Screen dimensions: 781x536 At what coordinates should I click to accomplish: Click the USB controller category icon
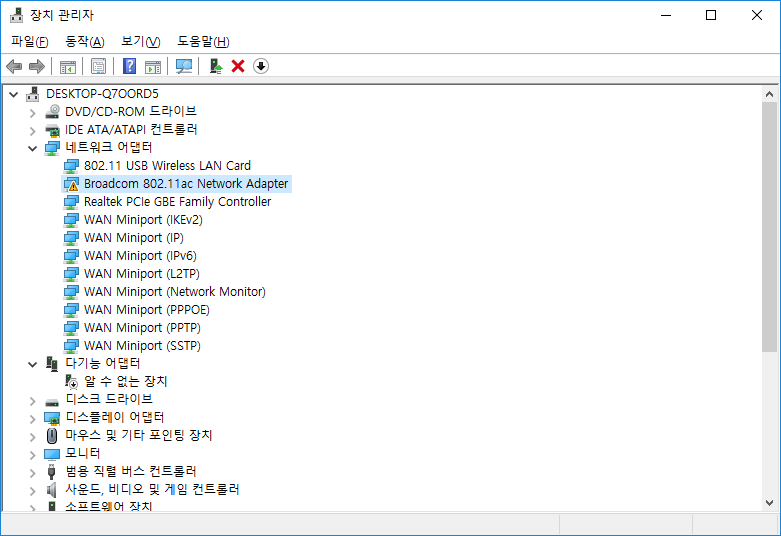tap(51, 471)
